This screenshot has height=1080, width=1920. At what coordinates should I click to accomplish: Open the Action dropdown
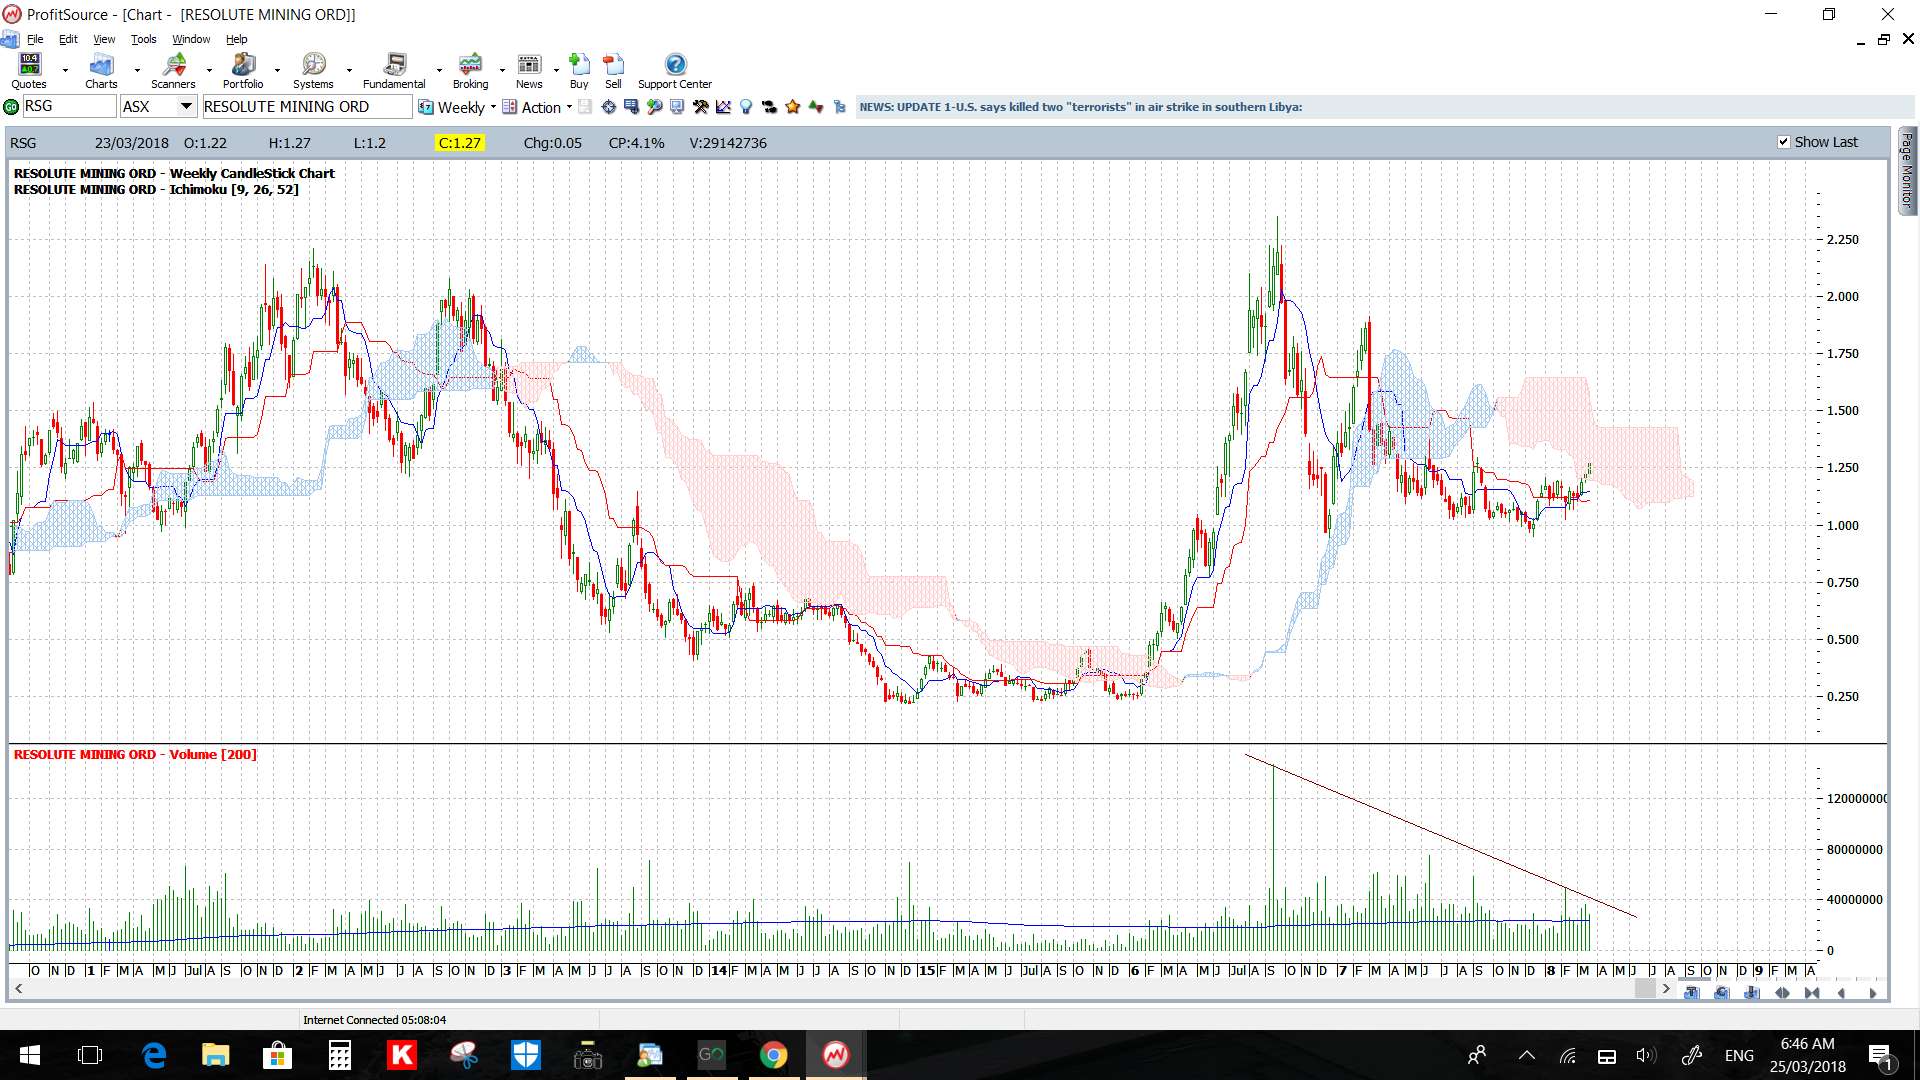569,107
